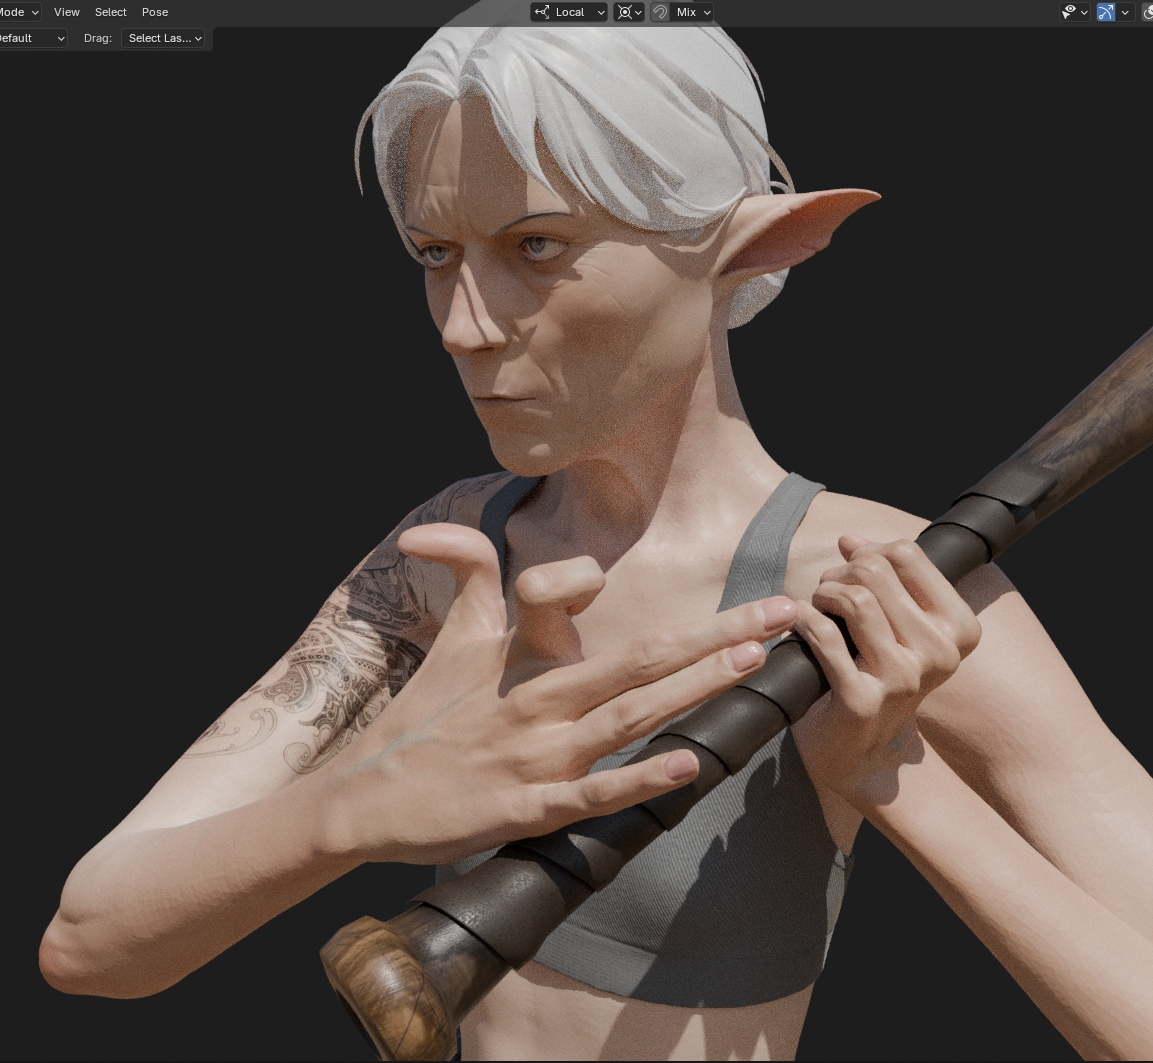
Task: Open the transform orientation Local dropdown
Action: coord(569,12)
